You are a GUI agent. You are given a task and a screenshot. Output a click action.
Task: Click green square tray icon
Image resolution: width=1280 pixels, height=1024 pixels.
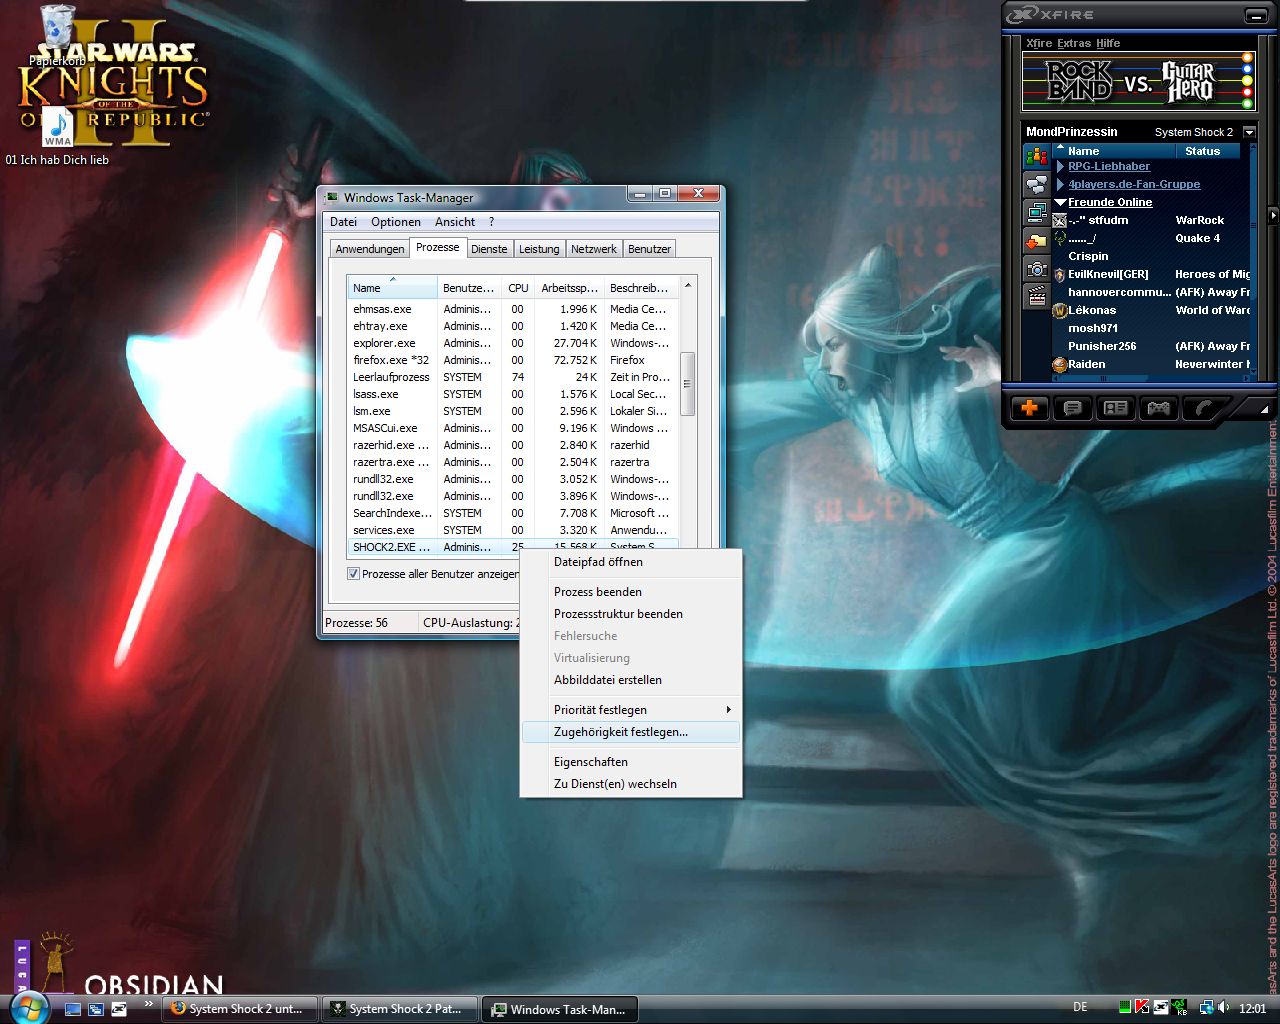1125,1008
